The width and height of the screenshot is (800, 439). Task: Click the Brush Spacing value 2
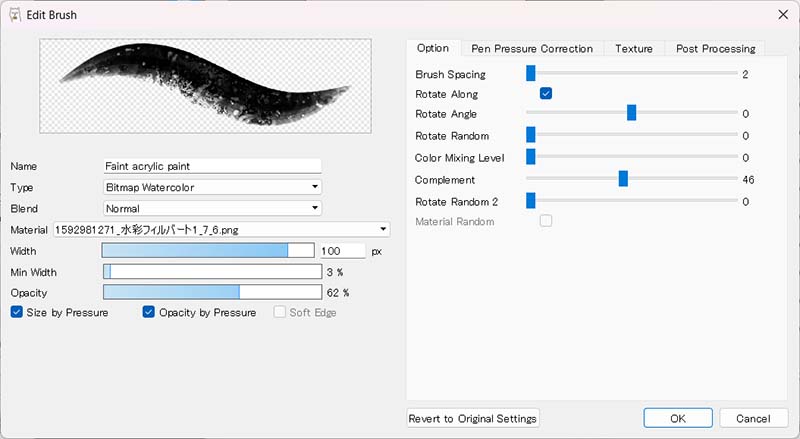[745, 75]
